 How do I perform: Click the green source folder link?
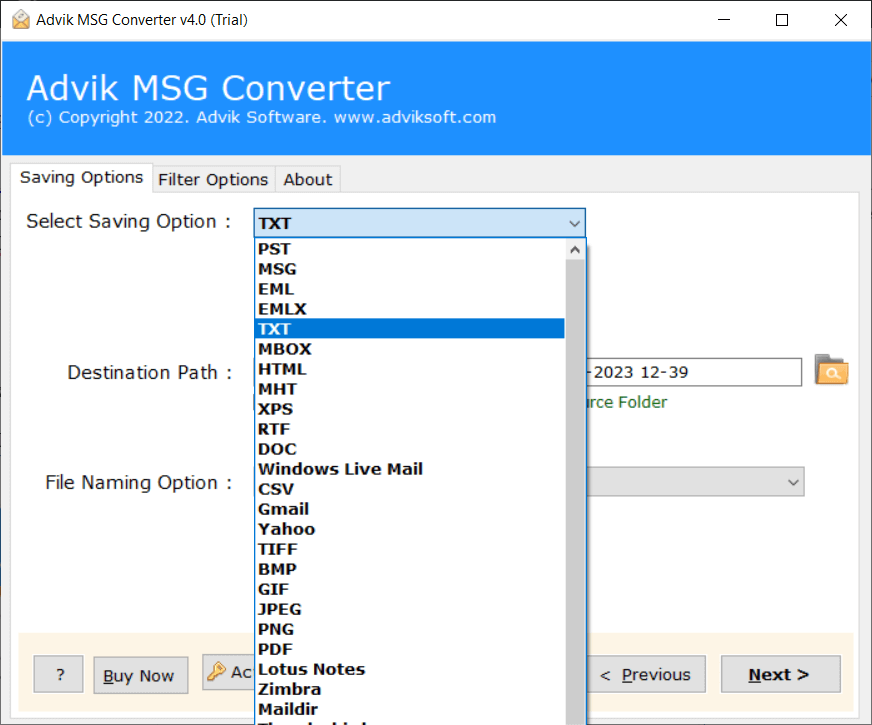click(626, 402)
